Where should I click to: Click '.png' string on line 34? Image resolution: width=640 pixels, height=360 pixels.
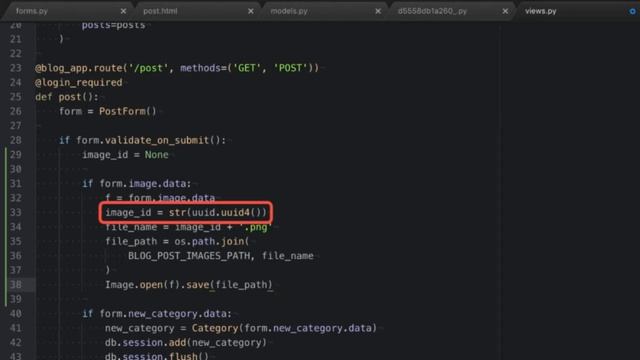click(x=256, y=227)
